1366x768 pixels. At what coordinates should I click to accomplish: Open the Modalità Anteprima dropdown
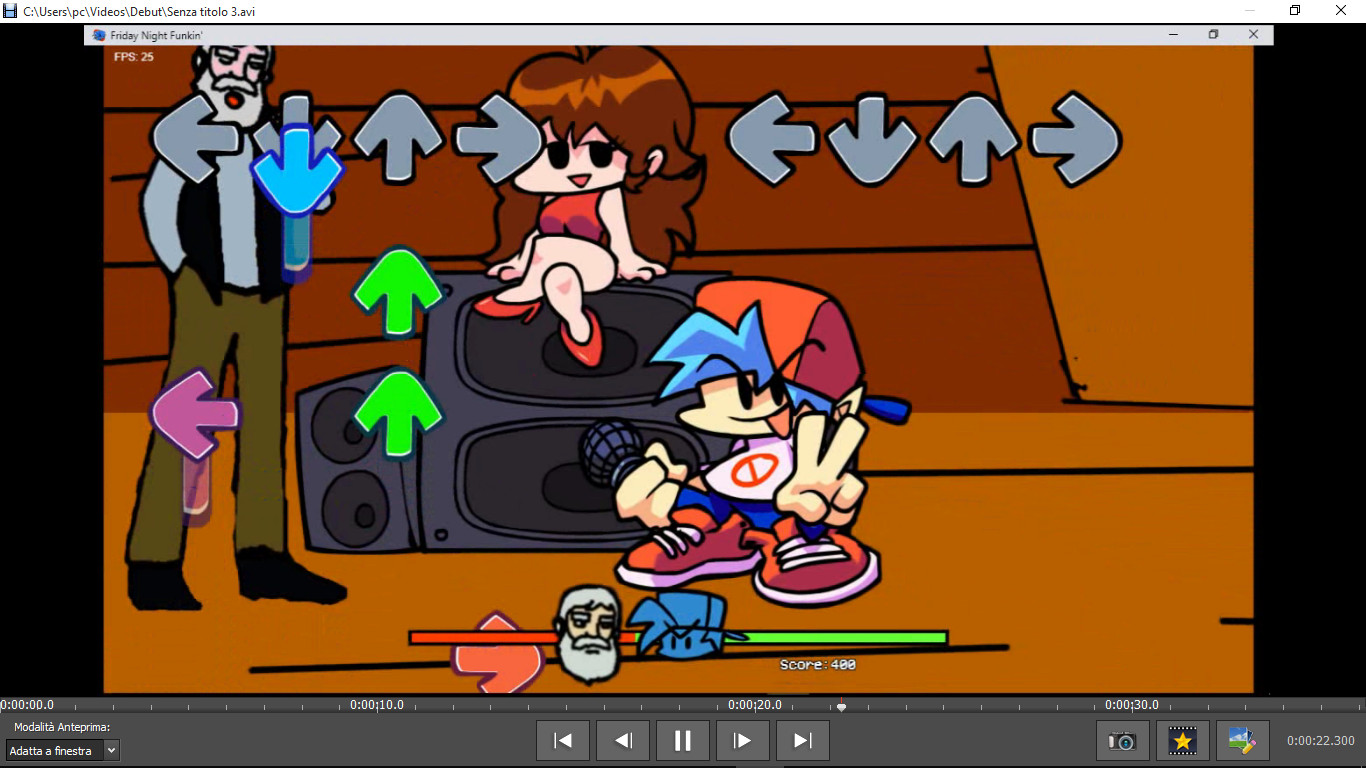62,750
